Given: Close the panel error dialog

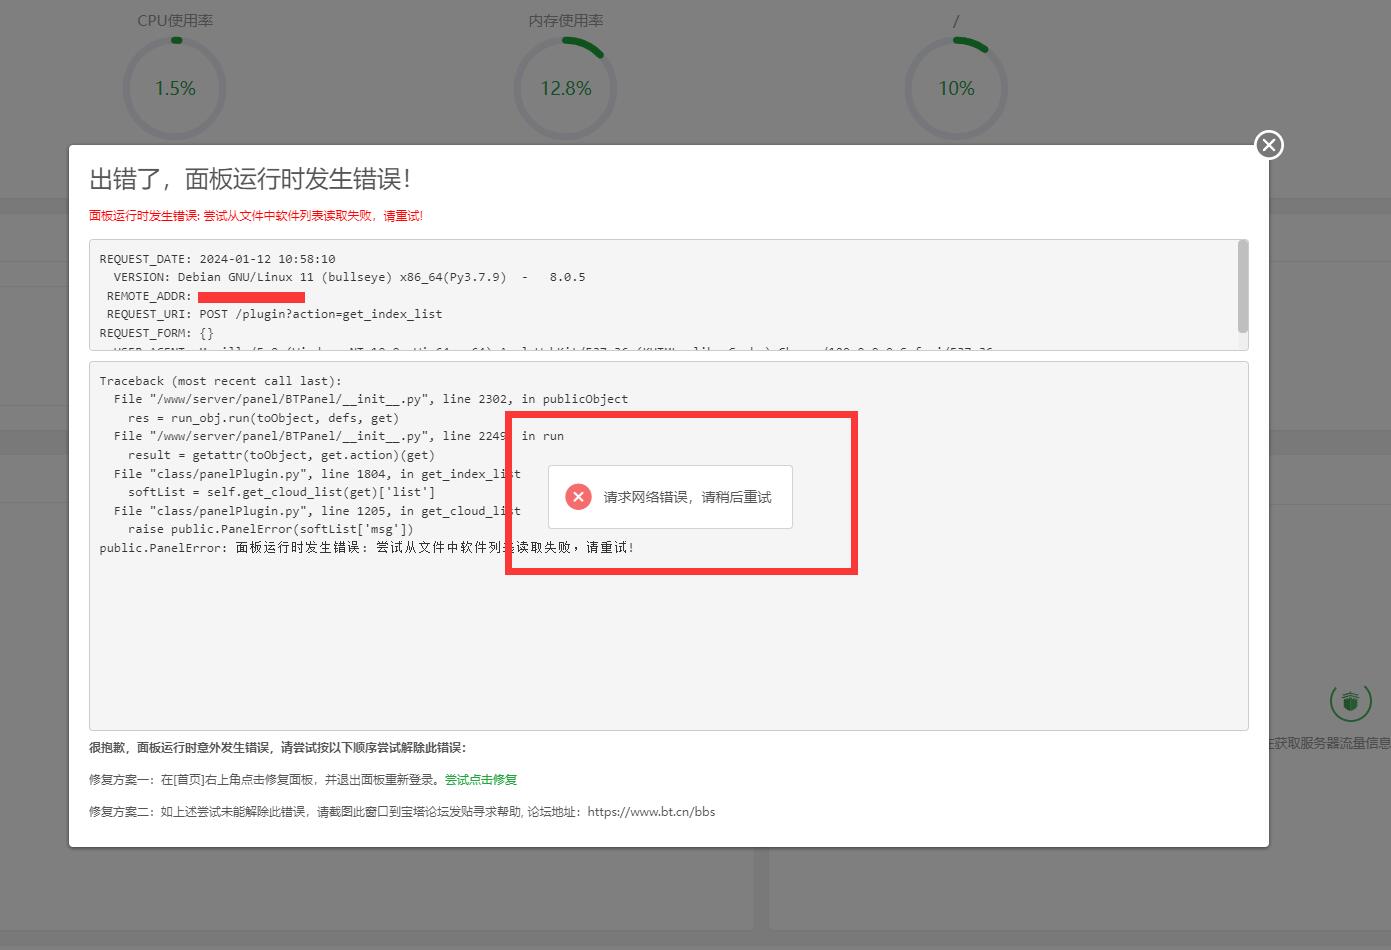Looking at the screenshot, I should point(1269,145).
